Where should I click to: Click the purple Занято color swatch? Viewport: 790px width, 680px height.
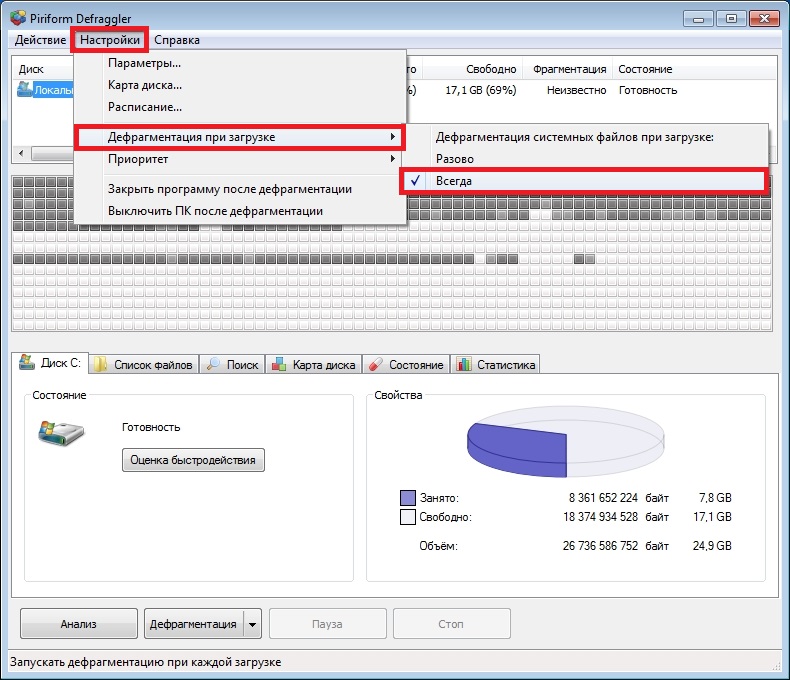point(407,497)
